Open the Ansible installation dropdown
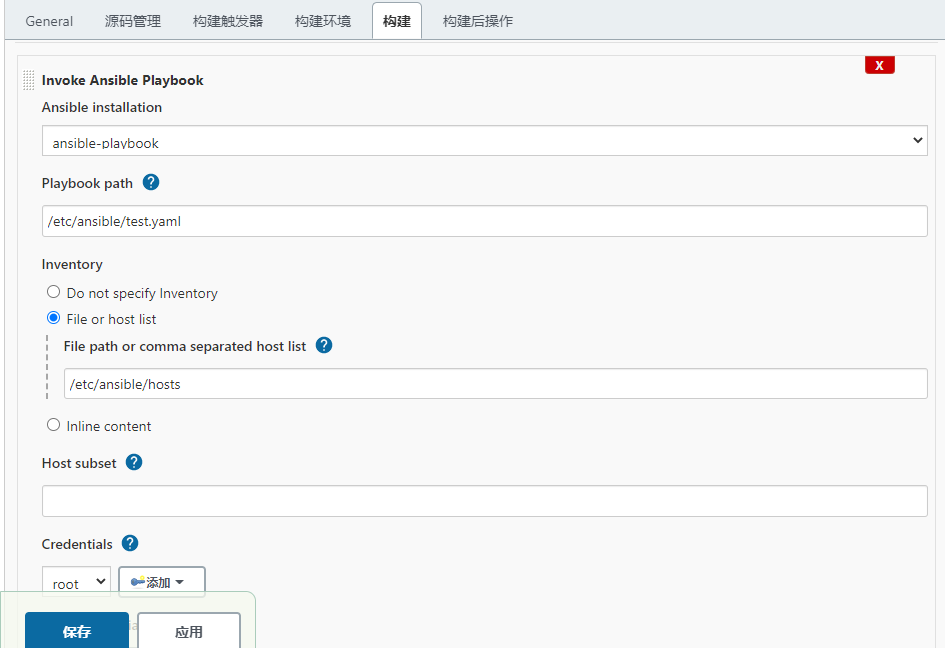Image resolution: width=945 pixels, height=648 pixels. click(485, 140)
